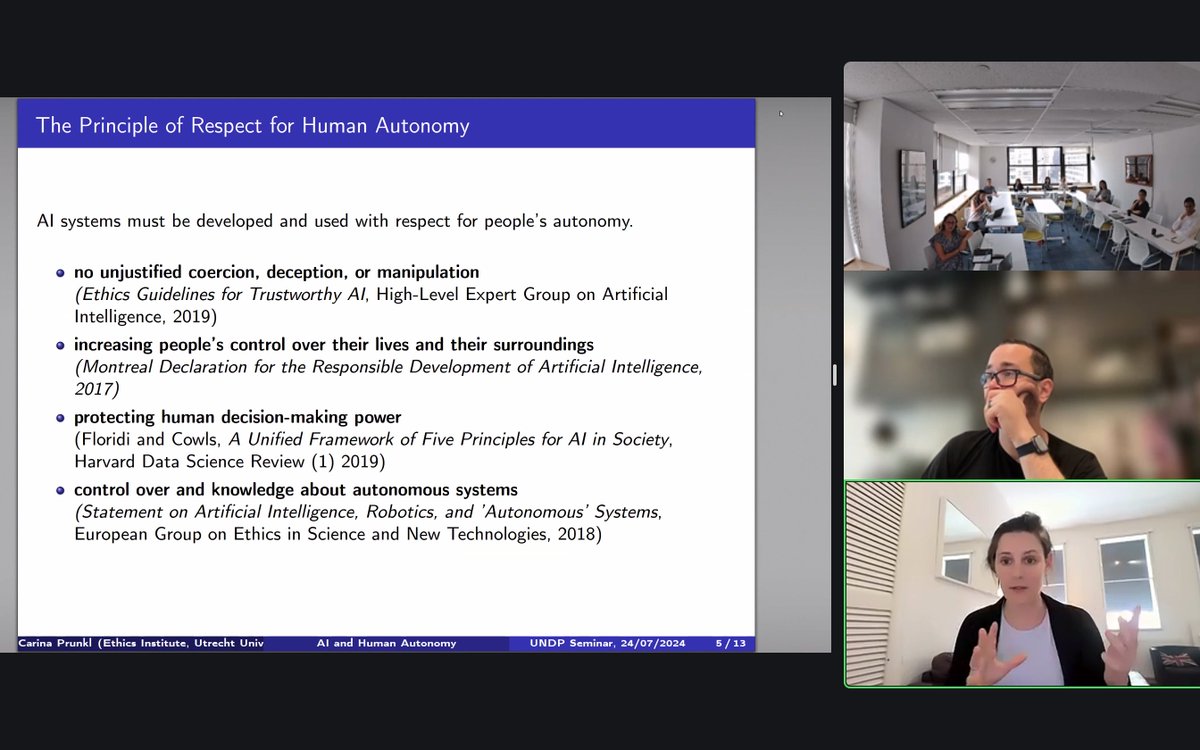
Task: Click footer 'UNDP Seminar, 24/07/2024'
Action: click(x=608, y=643)
